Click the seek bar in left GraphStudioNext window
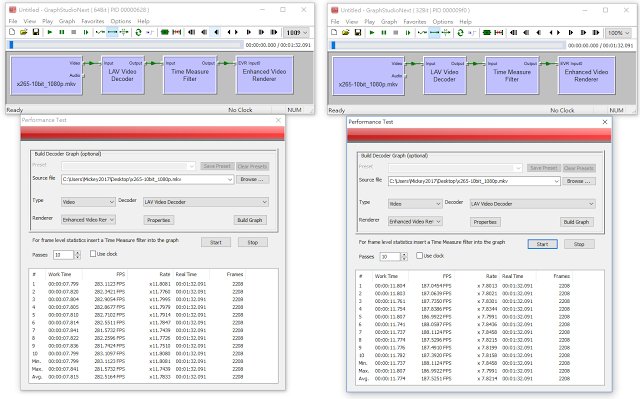This screenshot has width=640, height=399. click(125, 45)
